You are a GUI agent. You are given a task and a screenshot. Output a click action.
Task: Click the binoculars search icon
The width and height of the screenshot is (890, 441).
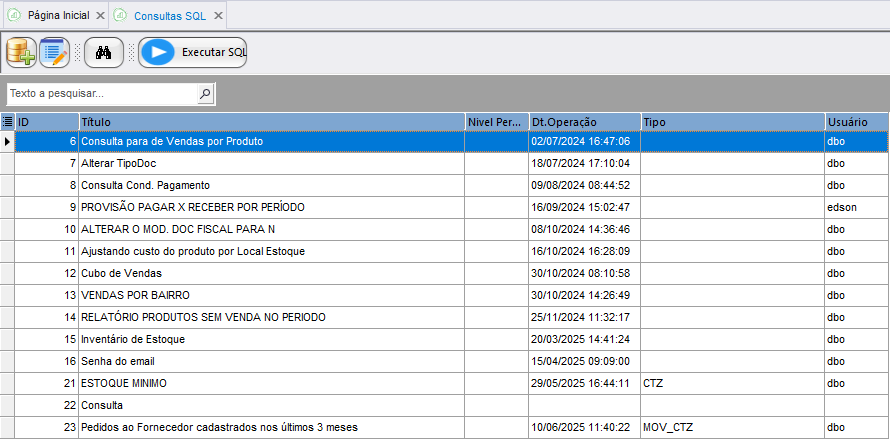101,53
